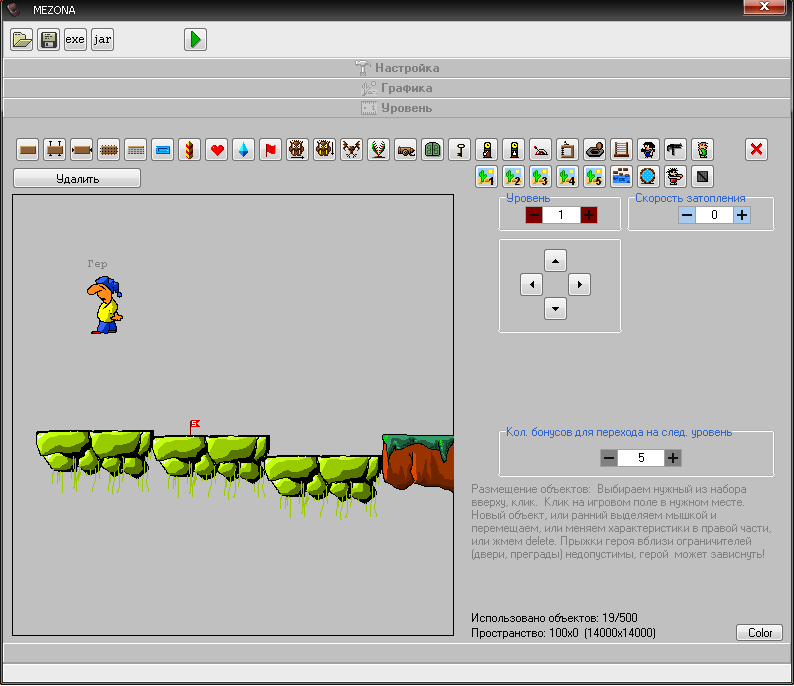Choose the key object icon
The width and height of the screenshot is (794, 686).
click(x=459, y=150)
